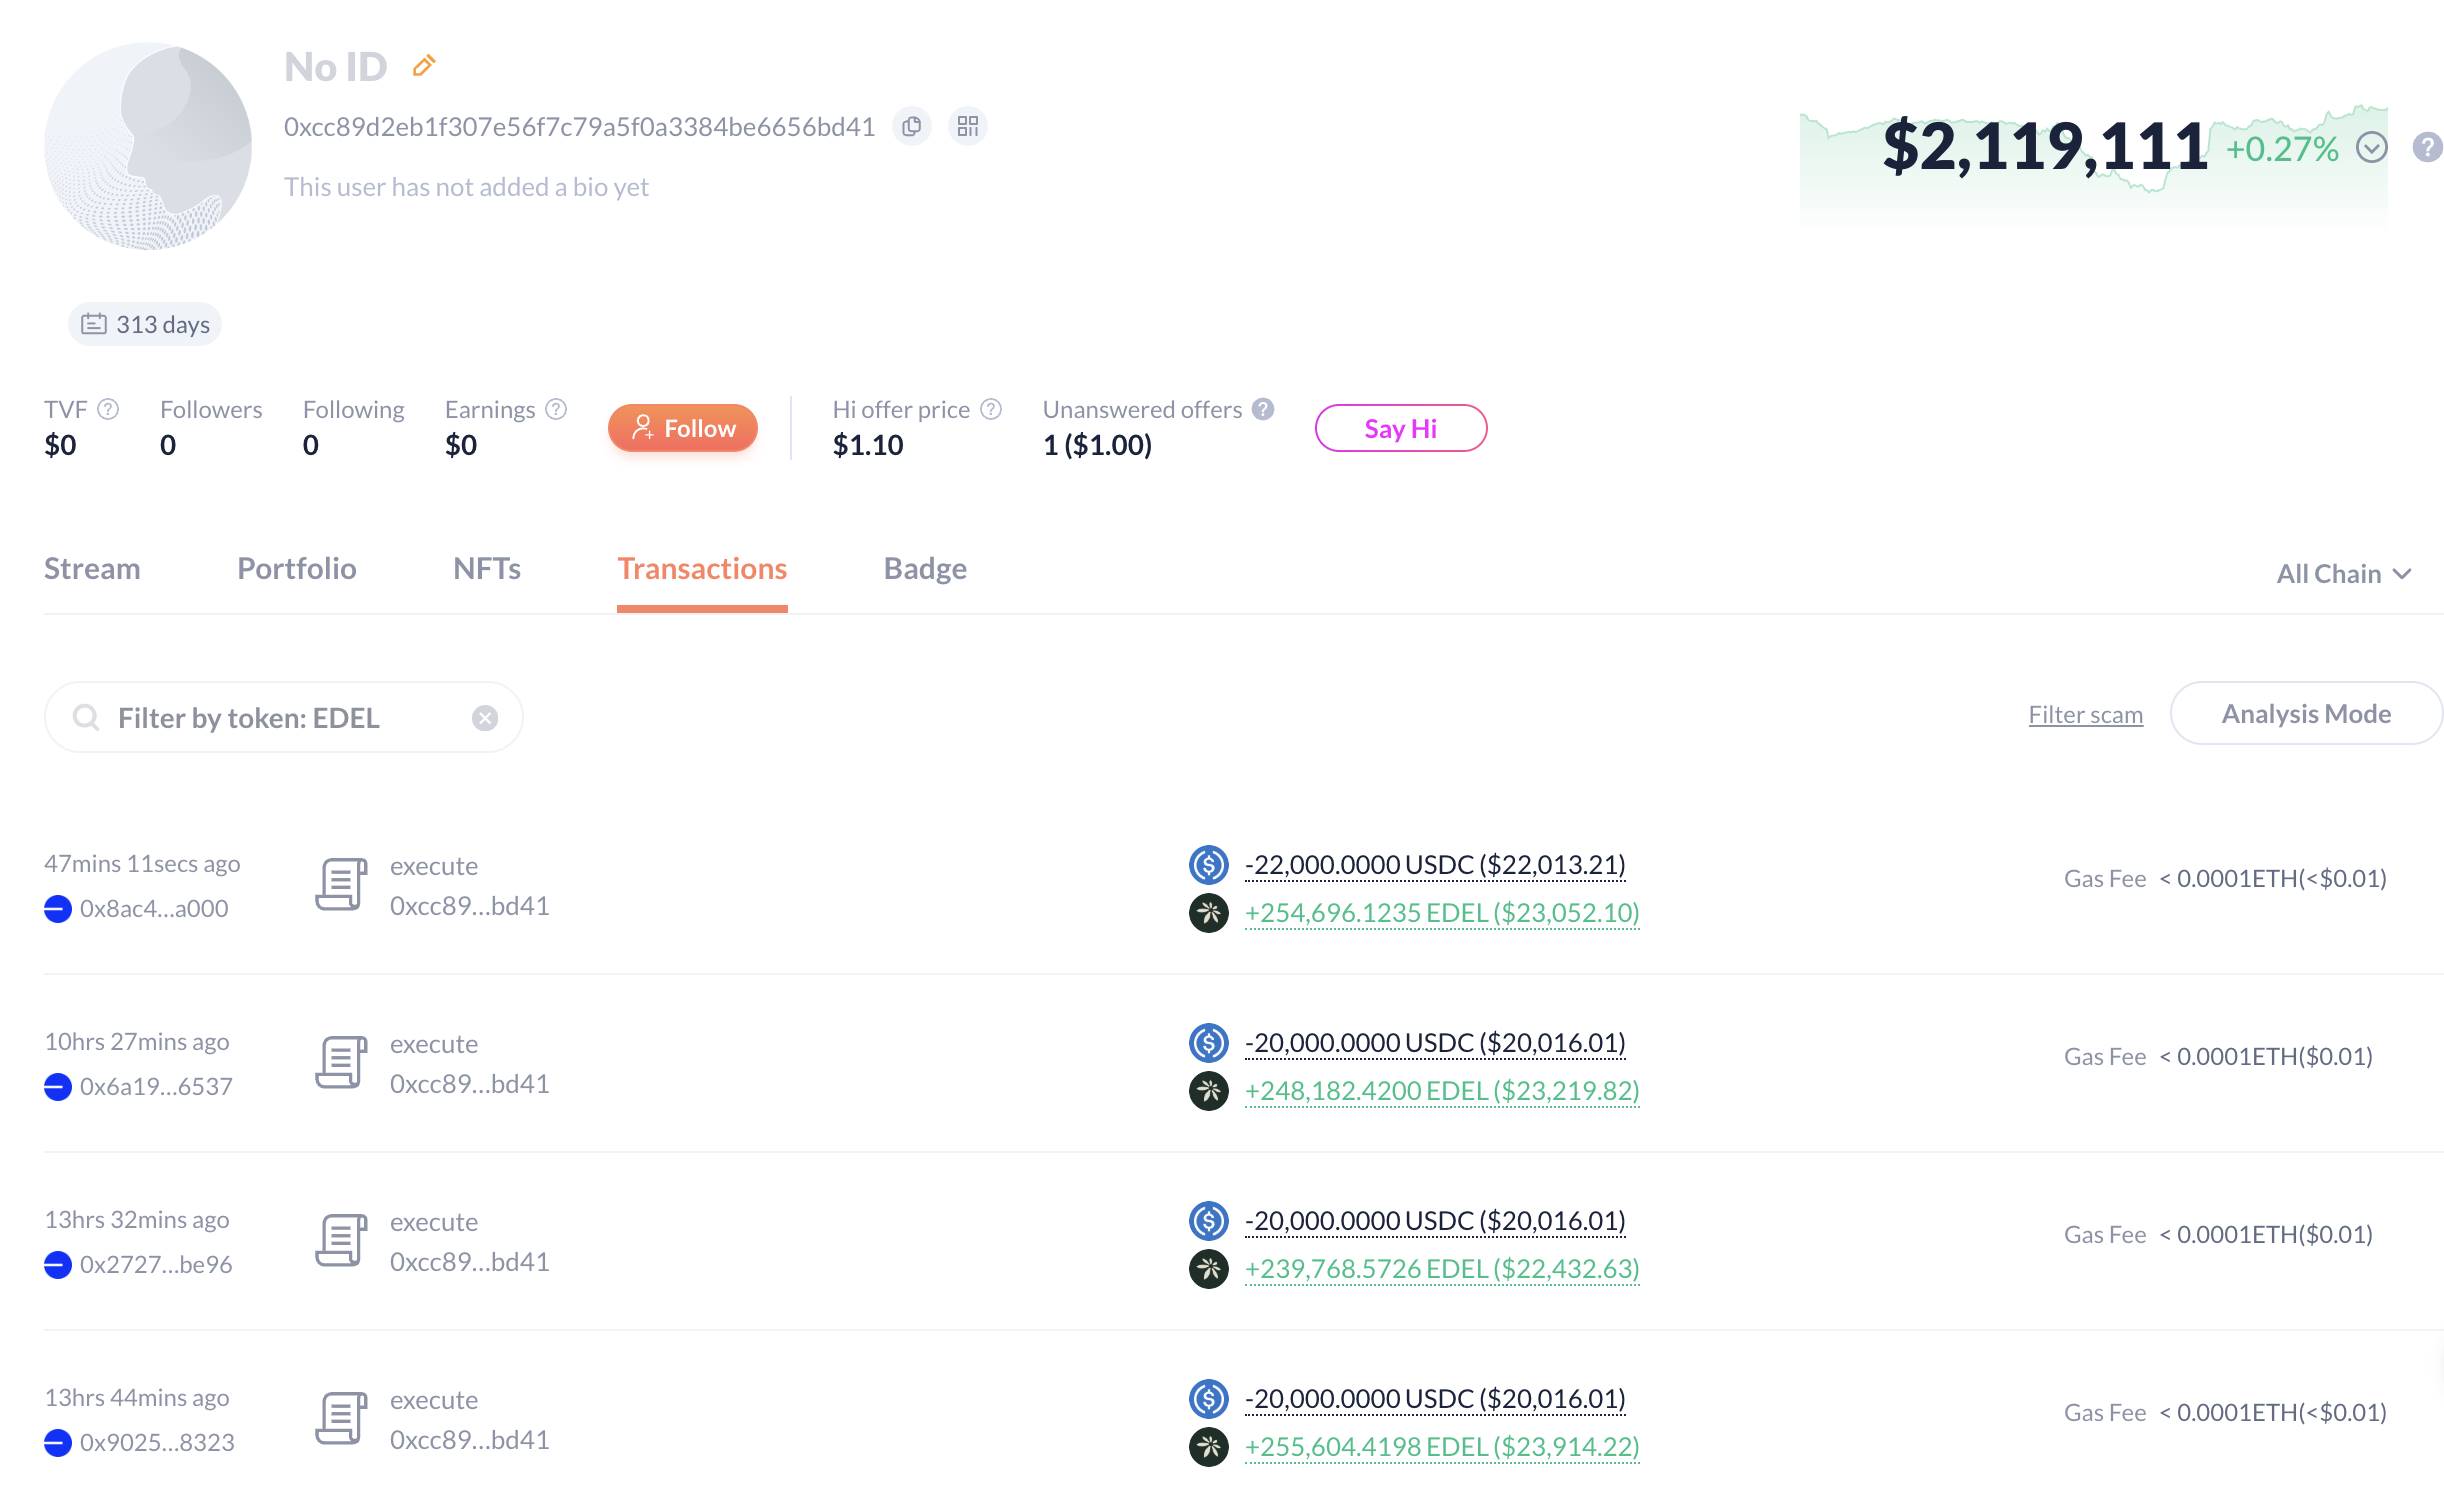Clear the EDEL token filter
2444x1506 pixels.
(485, 718)
